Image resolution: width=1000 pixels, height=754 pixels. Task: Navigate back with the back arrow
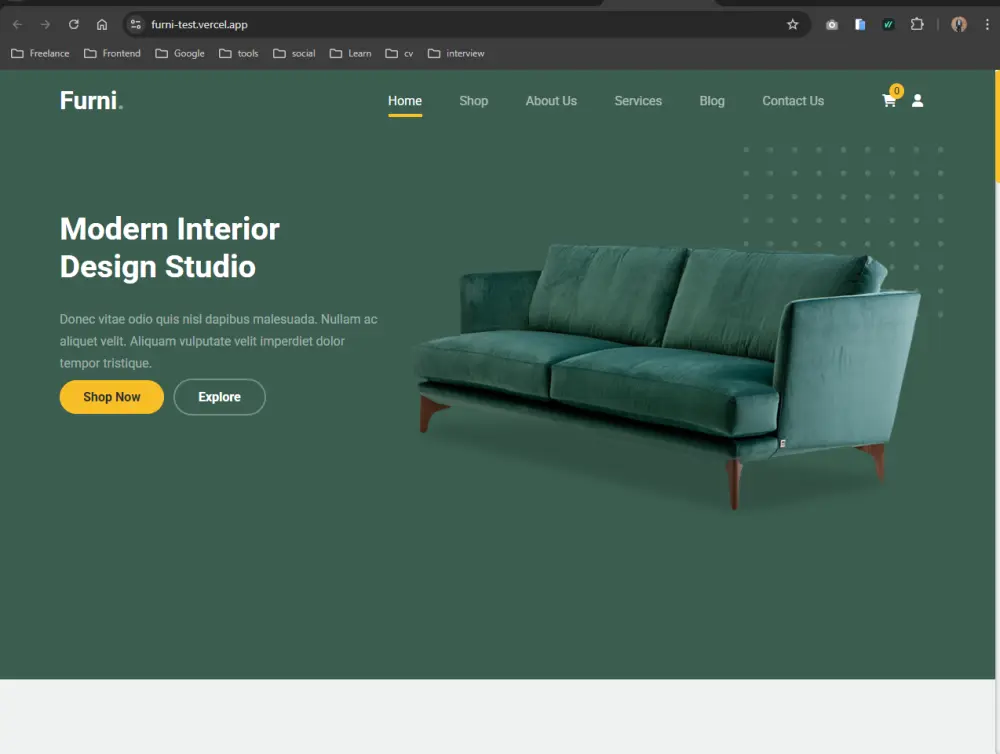coord(17,24)
